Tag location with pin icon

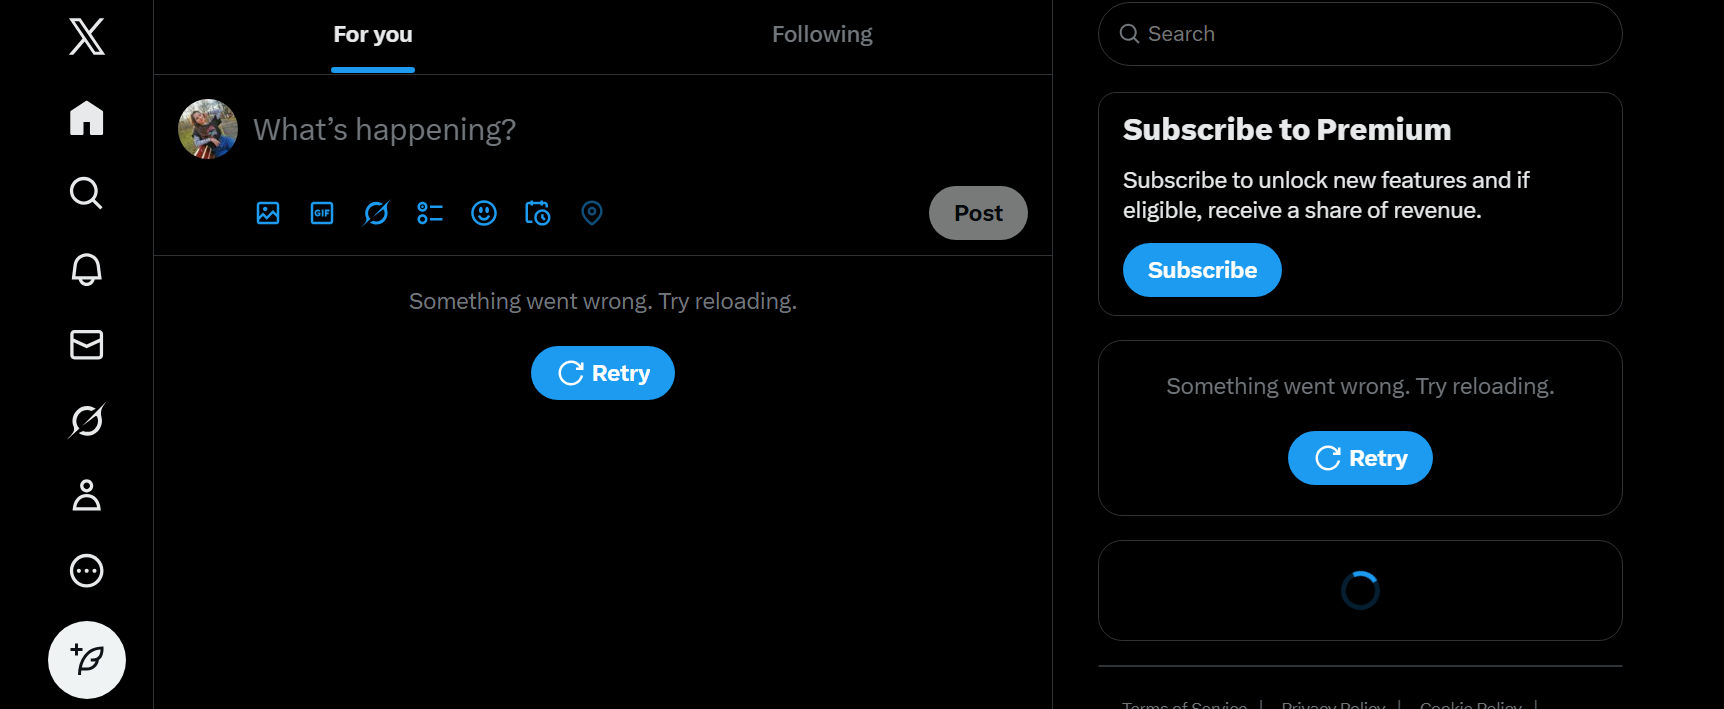pos(592,213)
